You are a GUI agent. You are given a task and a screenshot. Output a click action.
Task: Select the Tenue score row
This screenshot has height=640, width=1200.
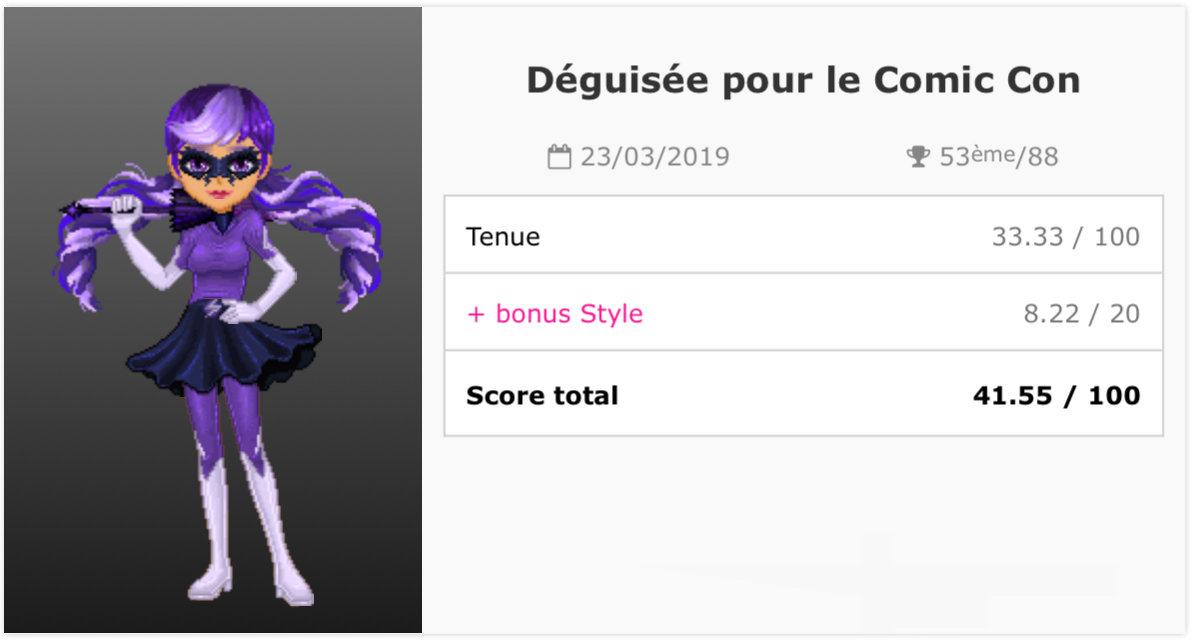[x=803, y=235]
